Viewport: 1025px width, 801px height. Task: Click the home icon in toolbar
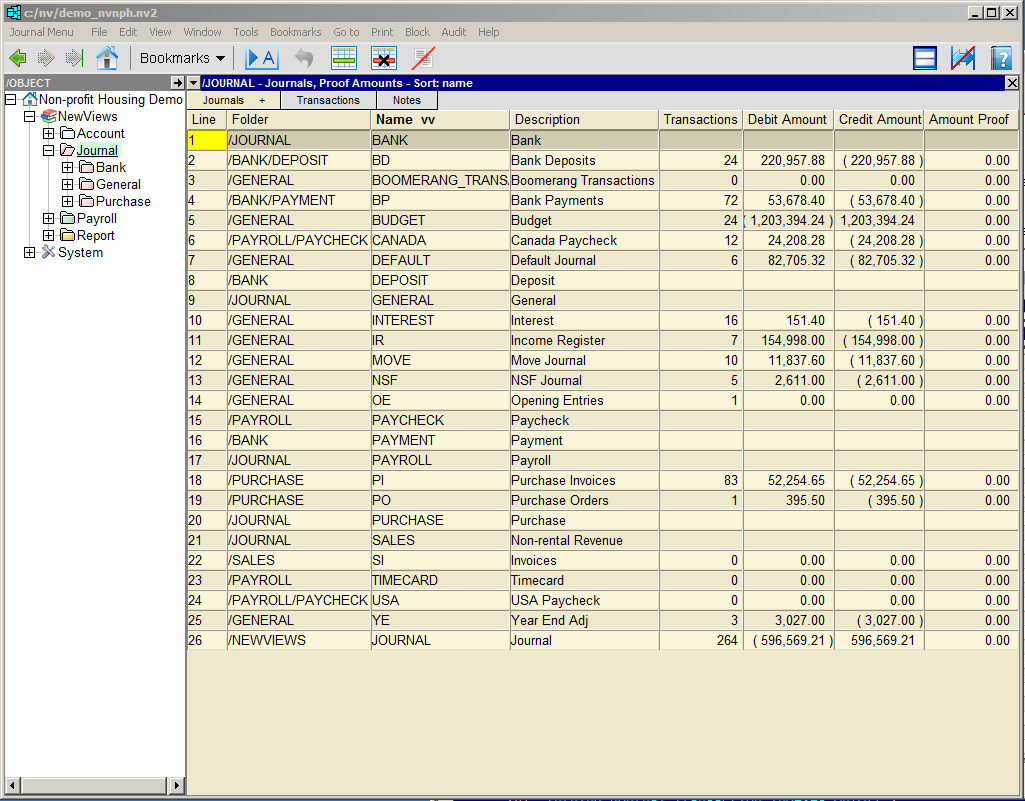click(107, 58)
